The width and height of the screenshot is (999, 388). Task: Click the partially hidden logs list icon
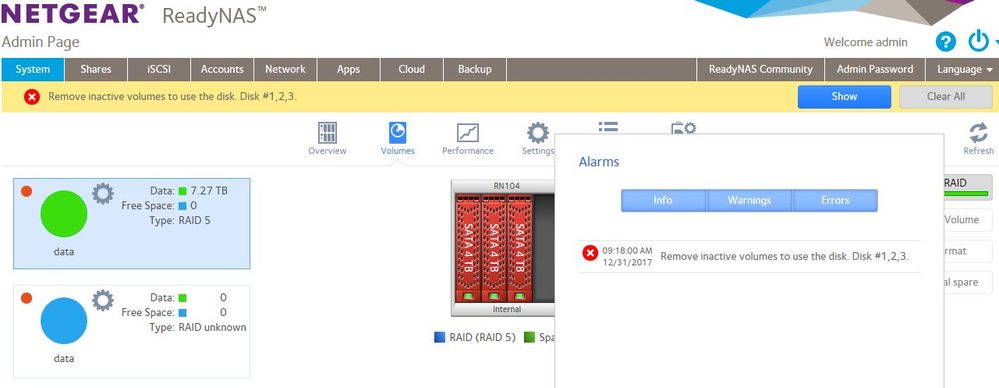608,127
